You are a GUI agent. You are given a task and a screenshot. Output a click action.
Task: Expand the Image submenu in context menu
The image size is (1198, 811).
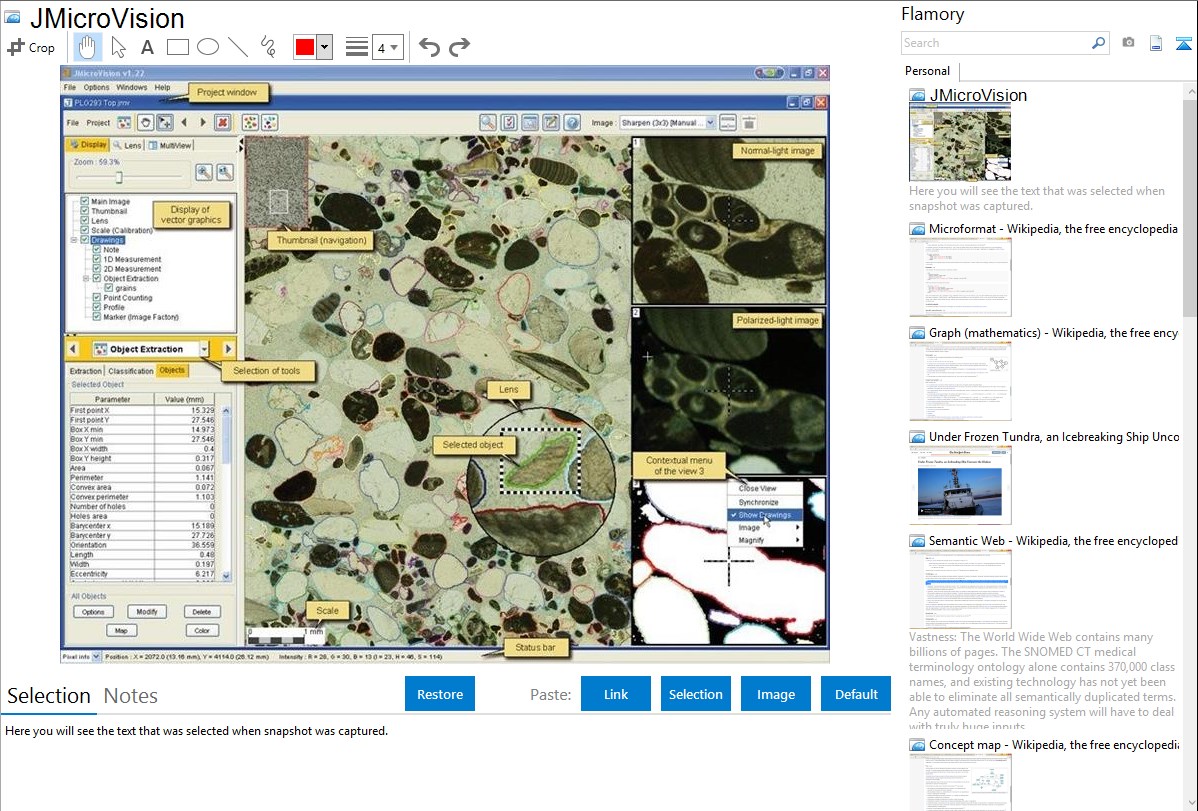[765, 527]
